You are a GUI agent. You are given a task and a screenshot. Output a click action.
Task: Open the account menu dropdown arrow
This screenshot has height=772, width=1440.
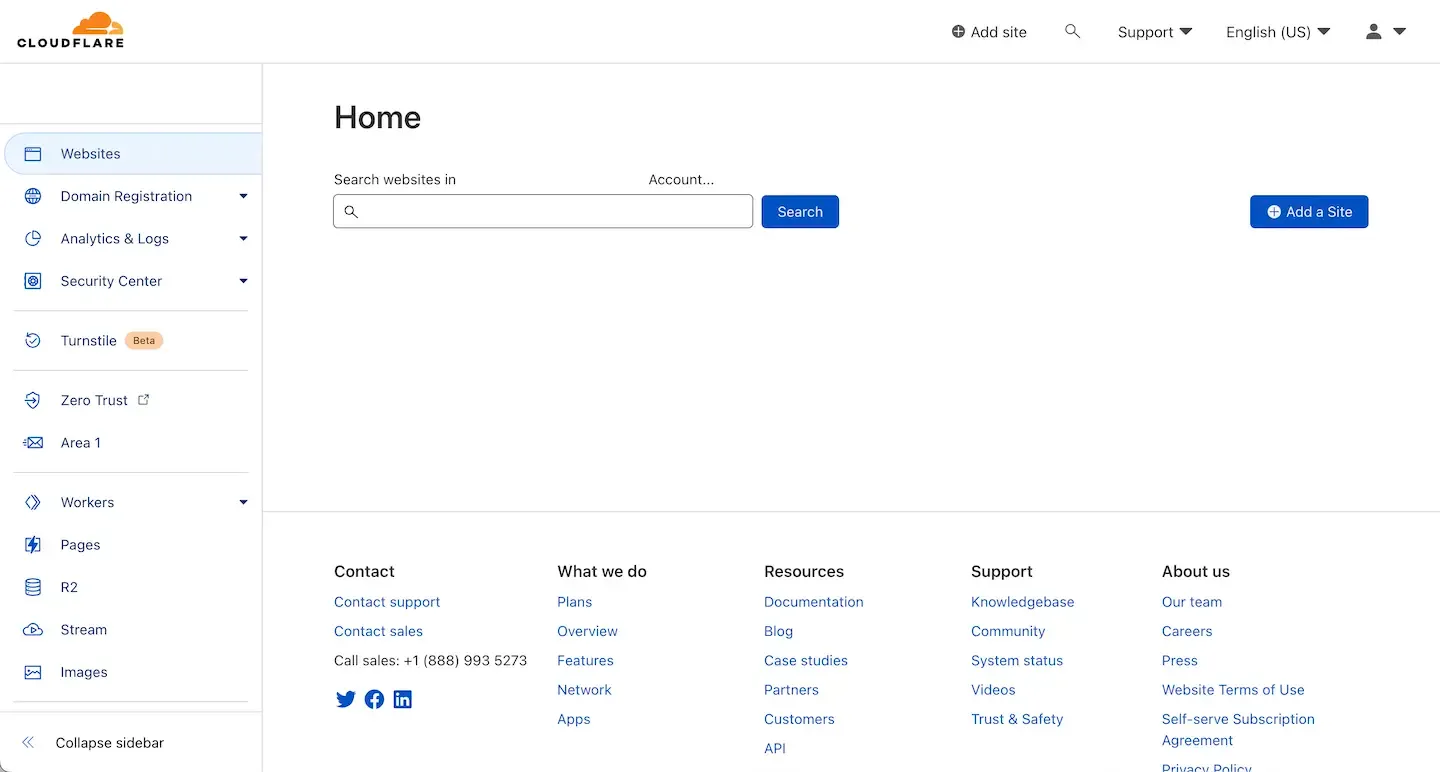click(x=1400, y=32)
